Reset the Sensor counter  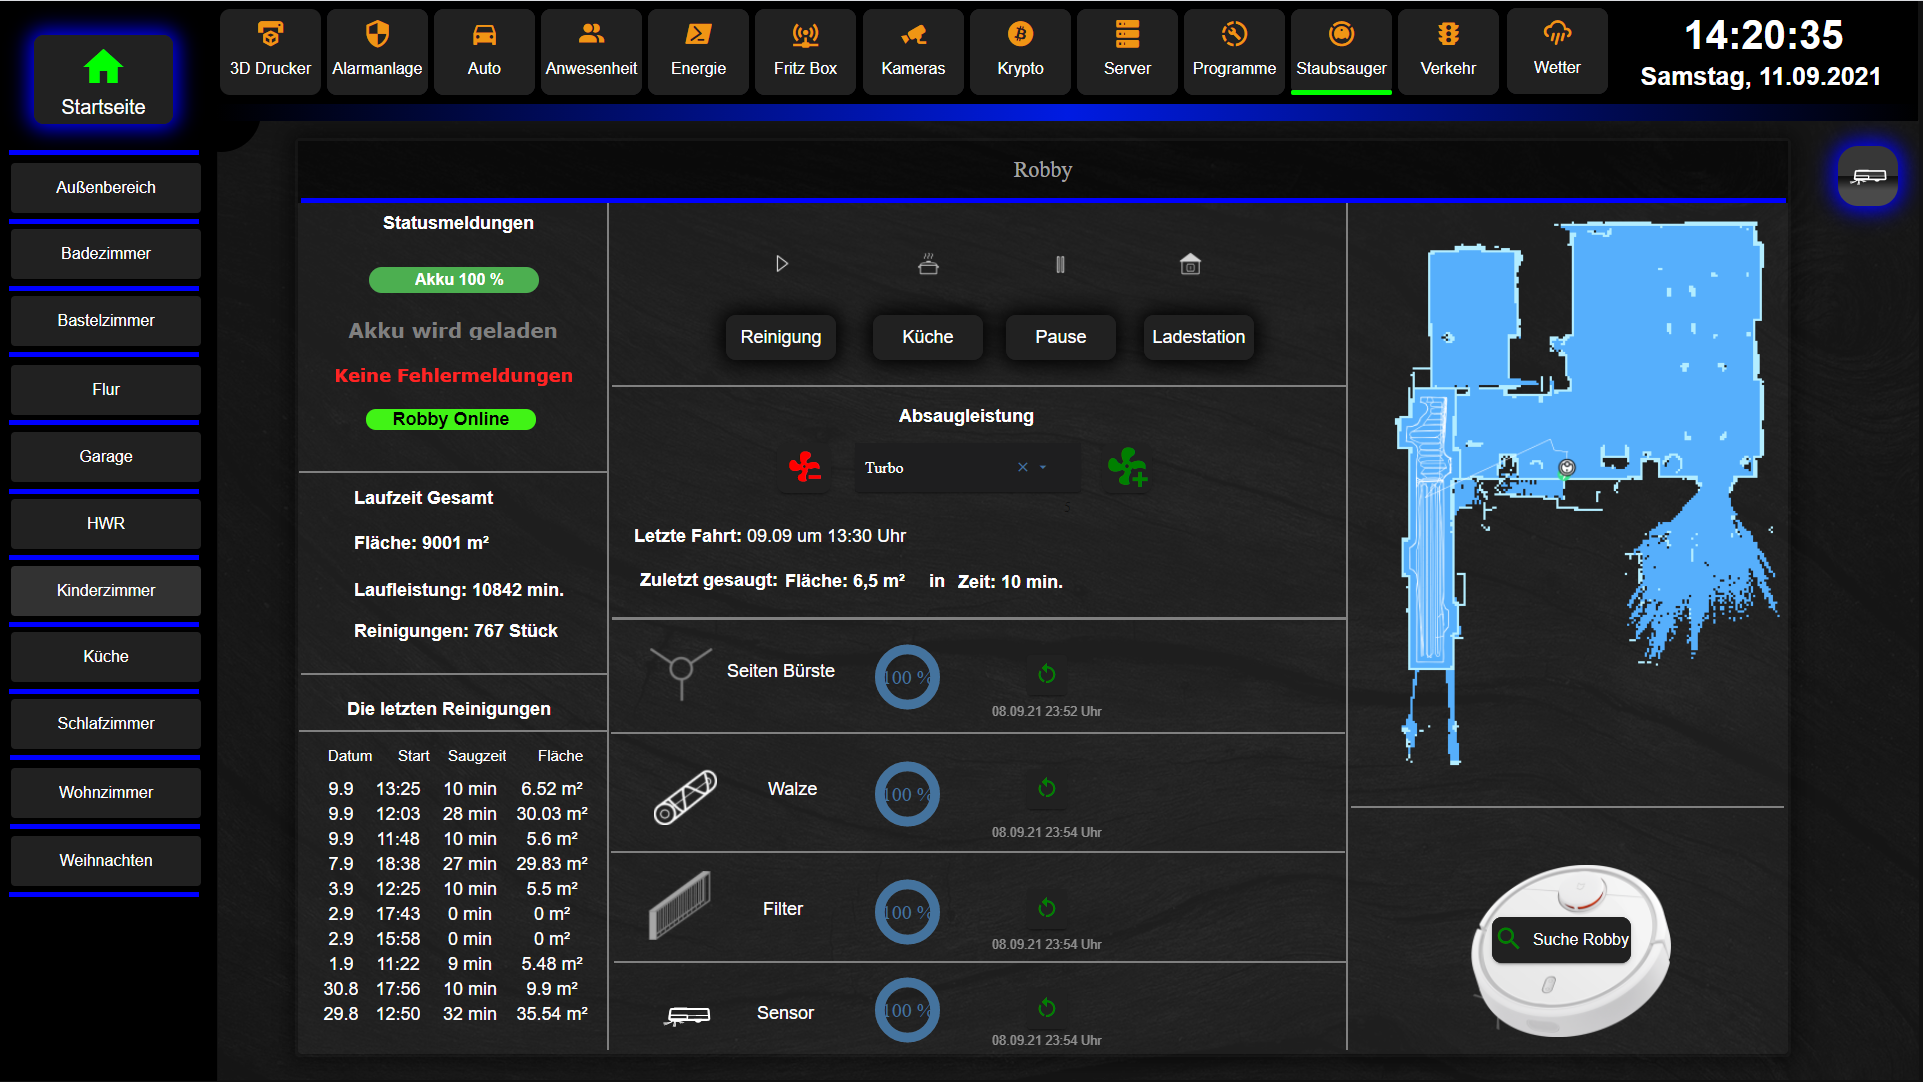(1047, 1008)
